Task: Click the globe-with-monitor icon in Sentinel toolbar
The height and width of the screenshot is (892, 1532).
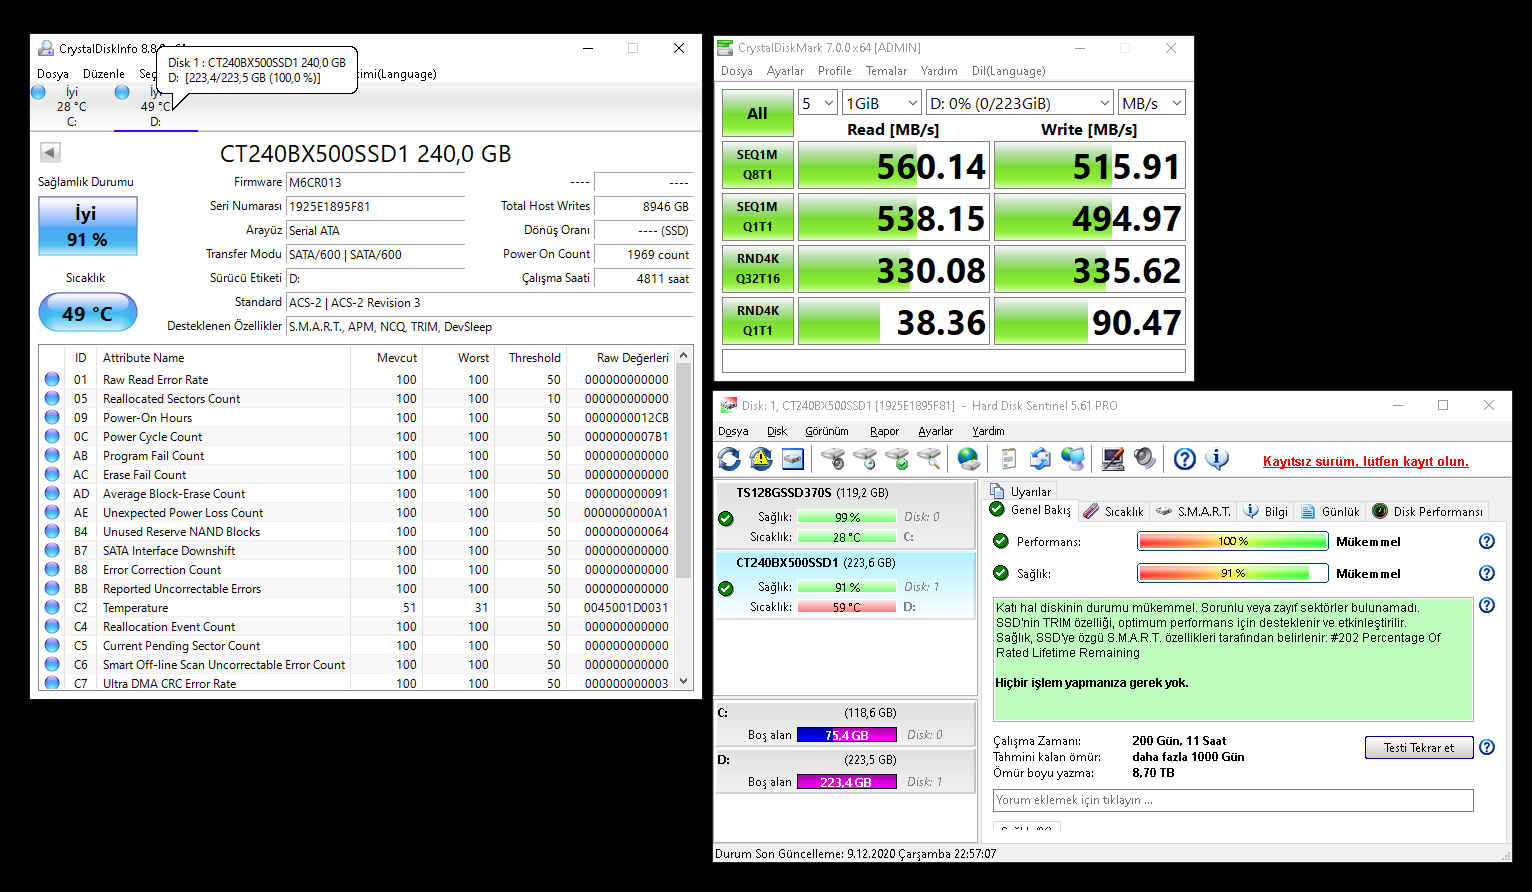Action: coord(1073,459)
